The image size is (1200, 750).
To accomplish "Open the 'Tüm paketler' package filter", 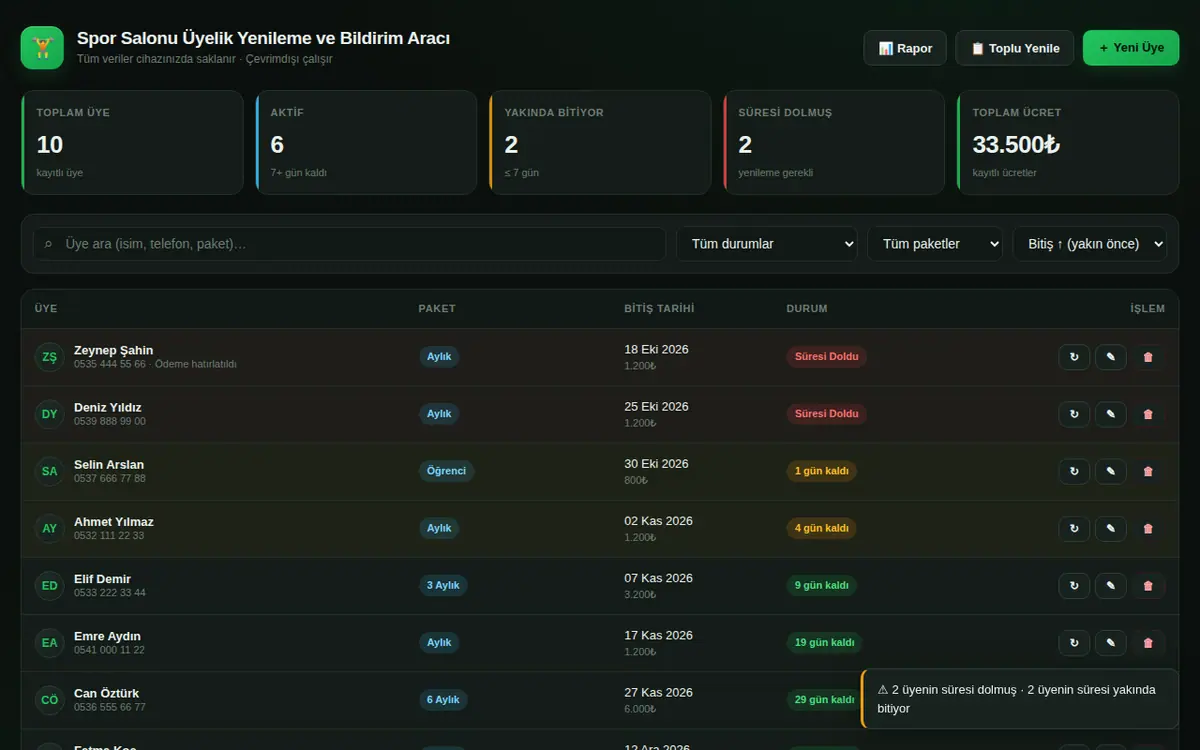I will [935, 244].
